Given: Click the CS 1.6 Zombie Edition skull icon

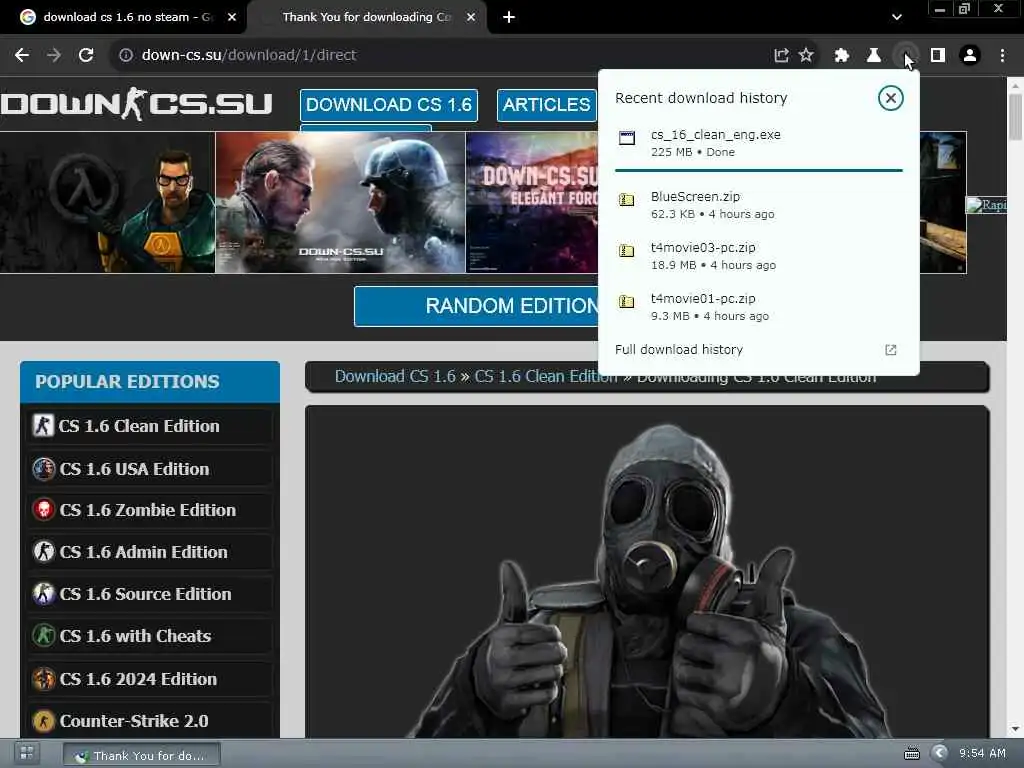Looking at the screenshot, I should click(x=44, y=510).
